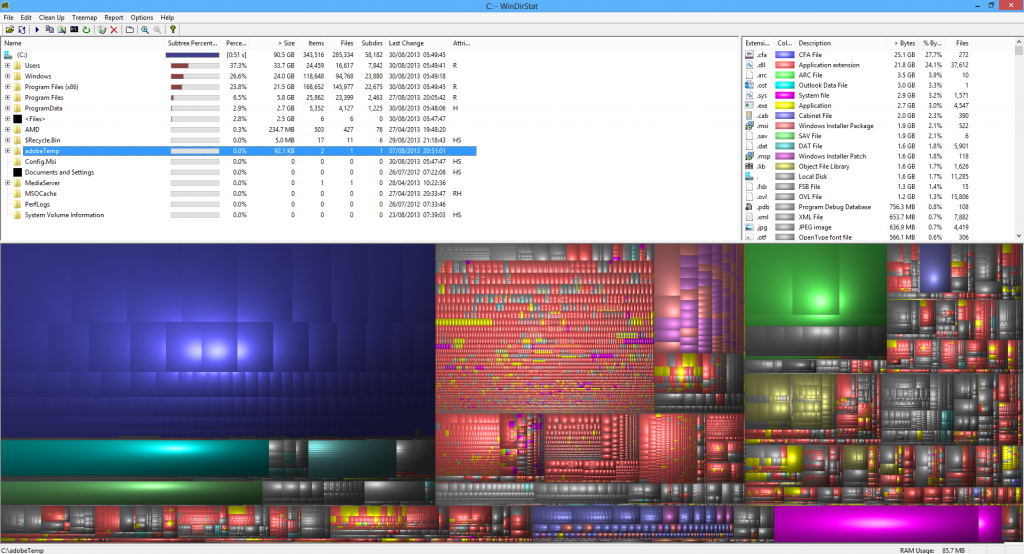1024x554 pixels.
Task: Open the Edit menu
Action: point(26,18)
